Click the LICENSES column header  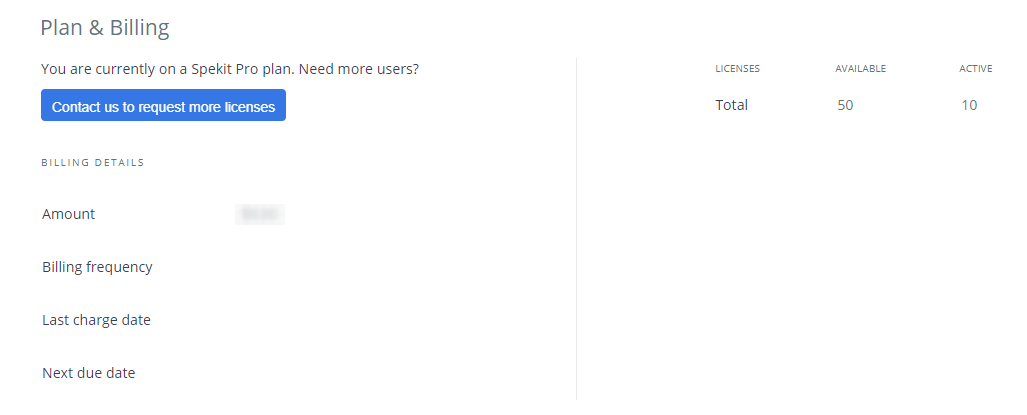click(x=738, y=69)
